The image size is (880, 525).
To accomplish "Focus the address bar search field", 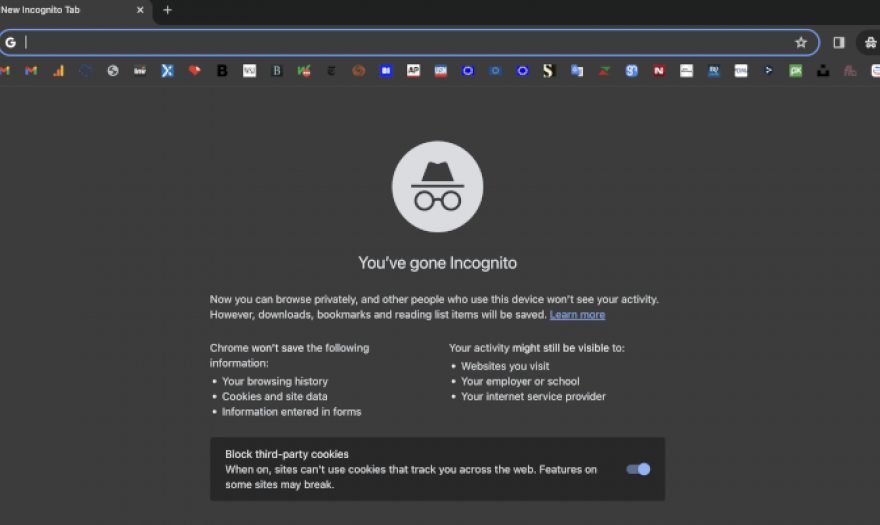I will 400,43.
